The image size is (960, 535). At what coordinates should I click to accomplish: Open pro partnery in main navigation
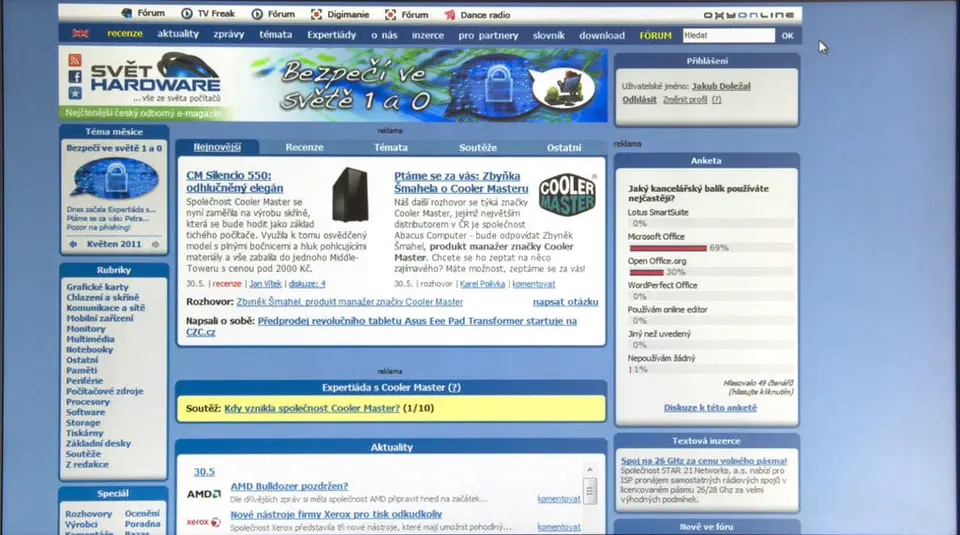point(489,35)
